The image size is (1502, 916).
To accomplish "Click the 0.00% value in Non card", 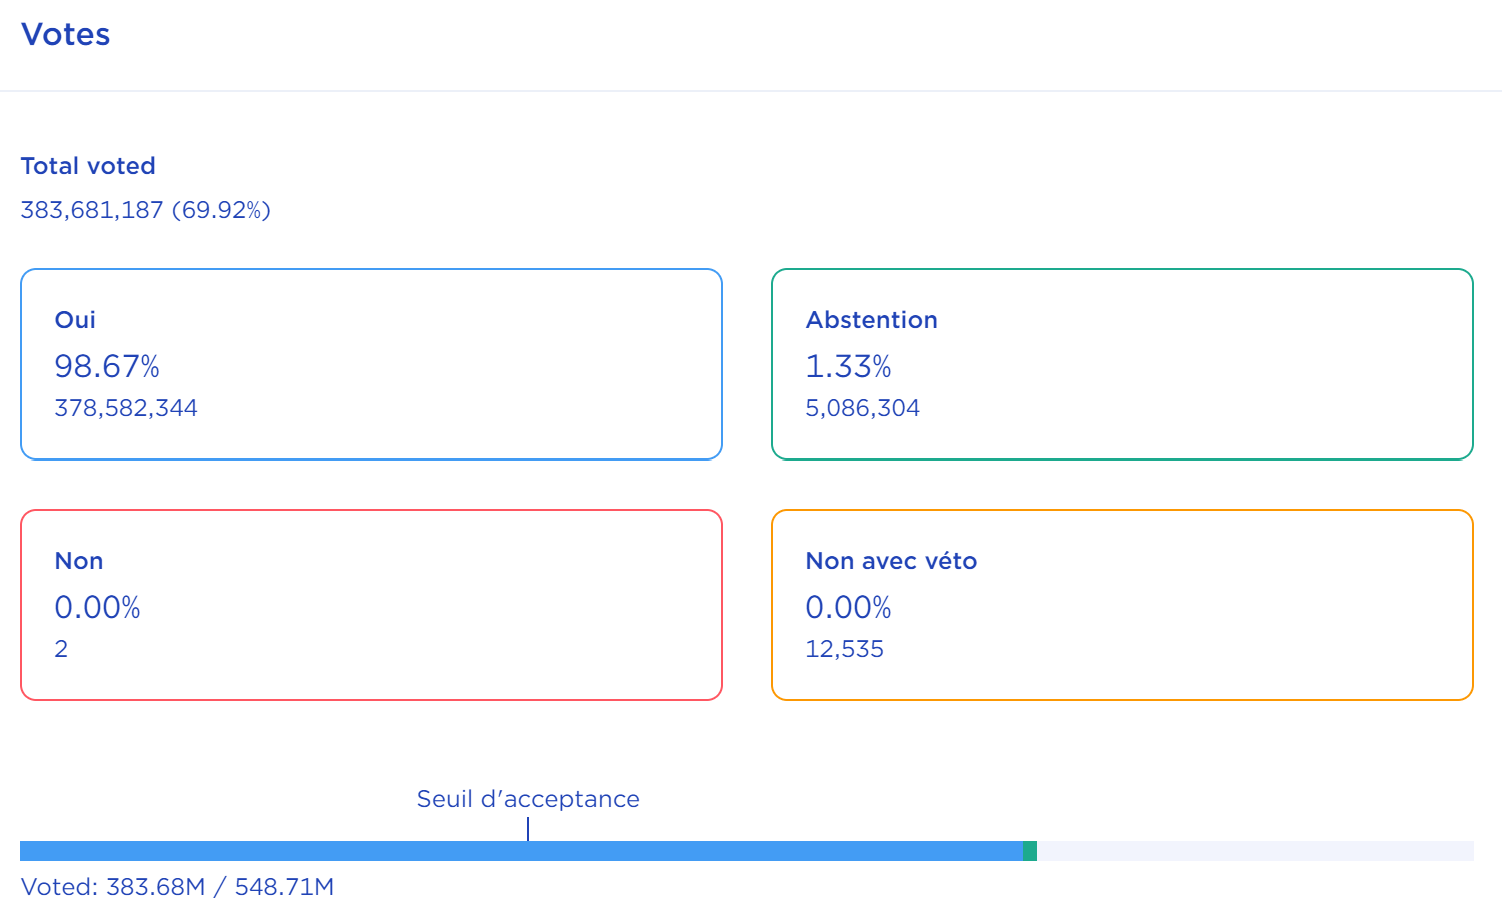I will pyautogui.click(x=97, y=608).
